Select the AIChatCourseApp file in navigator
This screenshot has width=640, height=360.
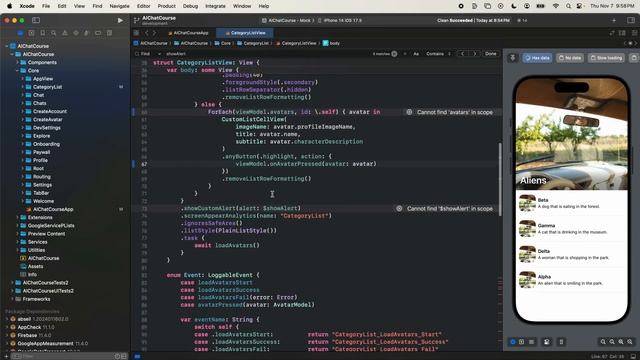(x=53, y=209)
